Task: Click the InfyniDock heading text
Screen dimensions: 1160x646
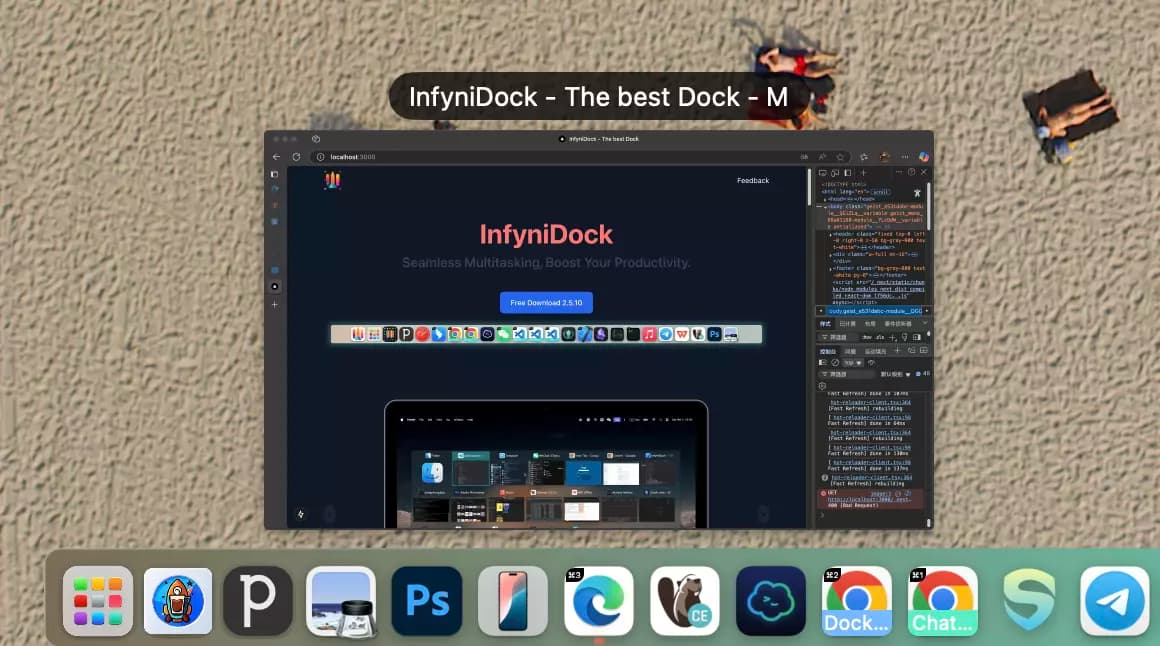Action: (546, 235)
